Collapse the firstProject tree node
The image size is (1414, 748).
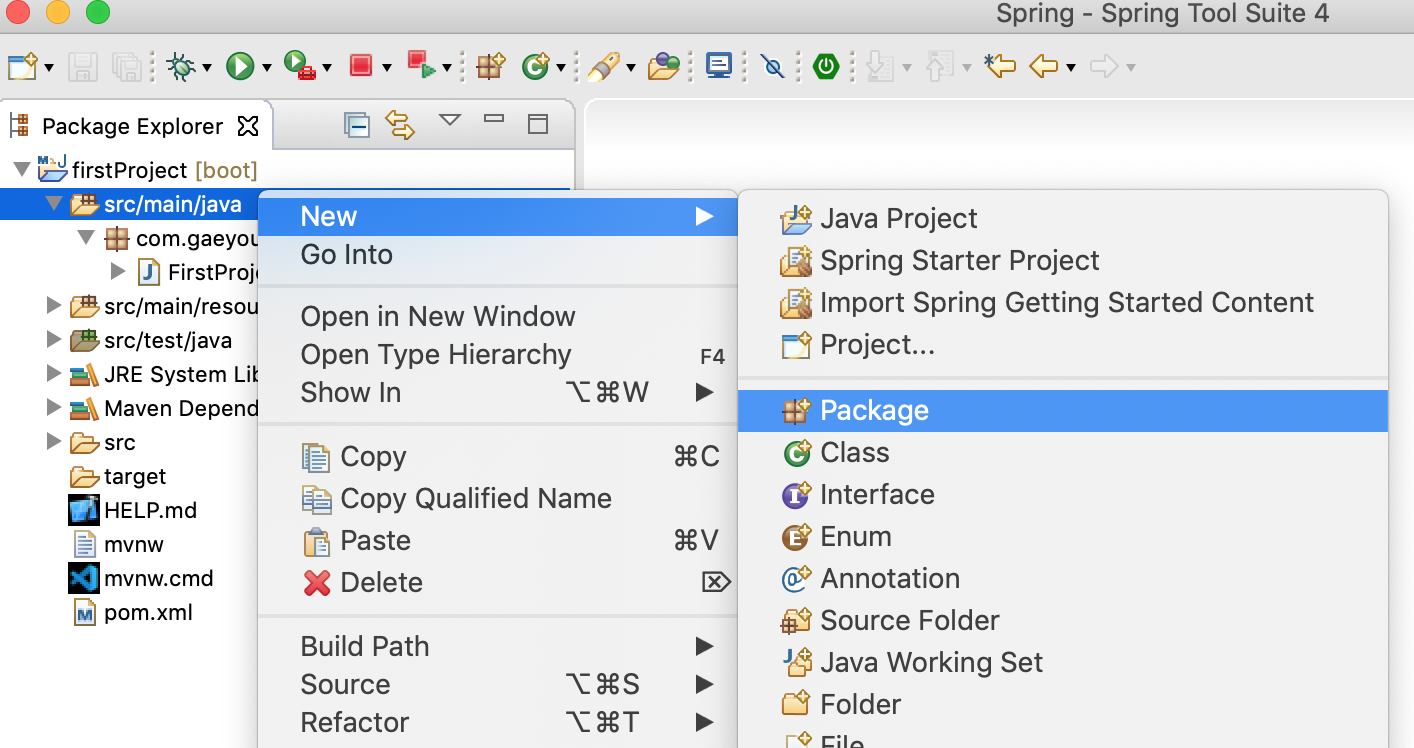[21, 169]
